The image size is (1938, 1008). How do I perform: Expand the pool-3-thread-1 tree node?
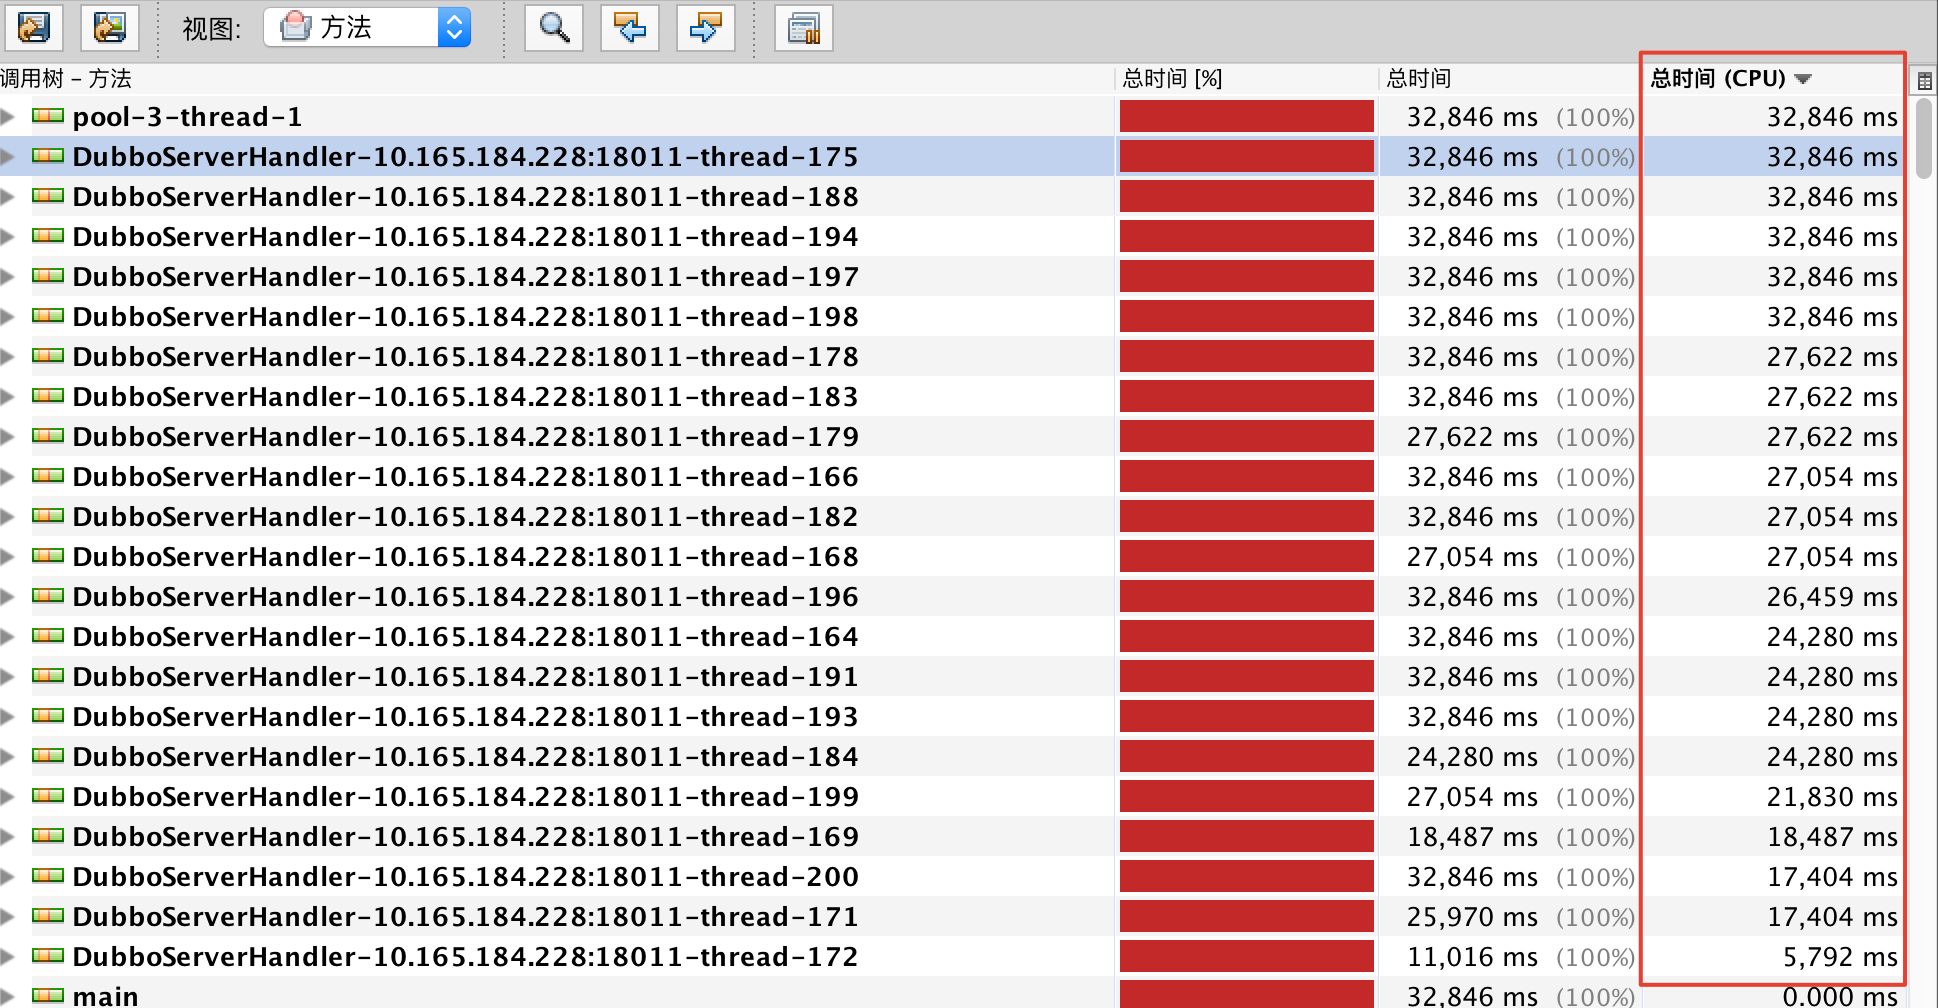[x=9, y=116]
